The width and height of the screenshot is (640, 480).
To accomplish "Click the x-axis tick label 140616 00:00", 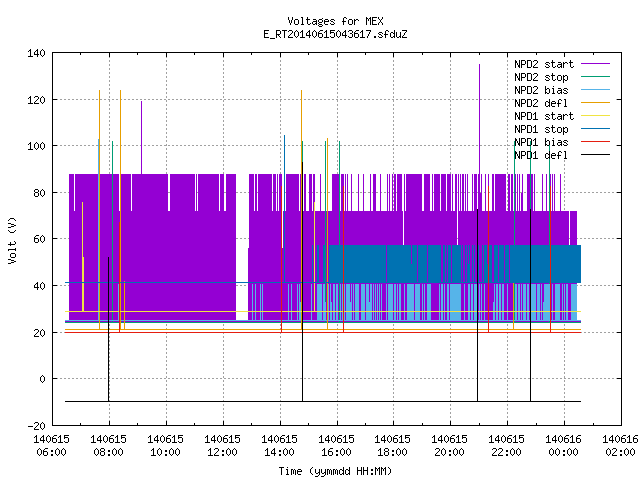I will click(x=564, y=446).
